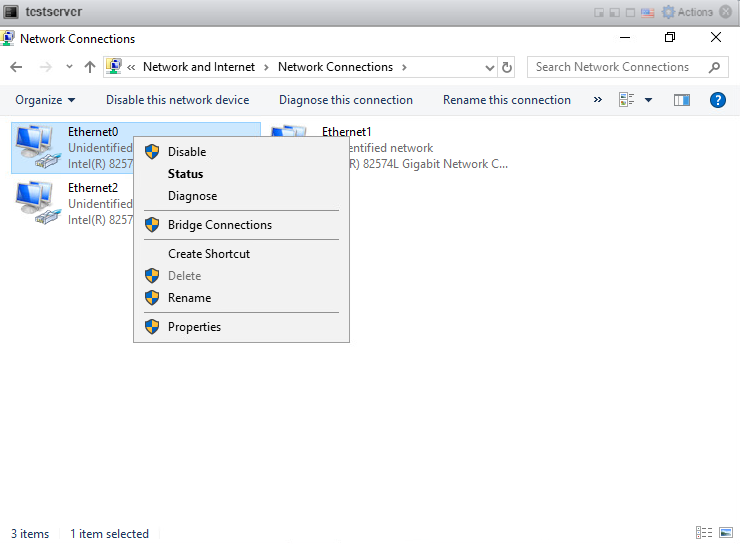
Task: Refresh the Network Connections address bar
Action: (x=507, y=67)
